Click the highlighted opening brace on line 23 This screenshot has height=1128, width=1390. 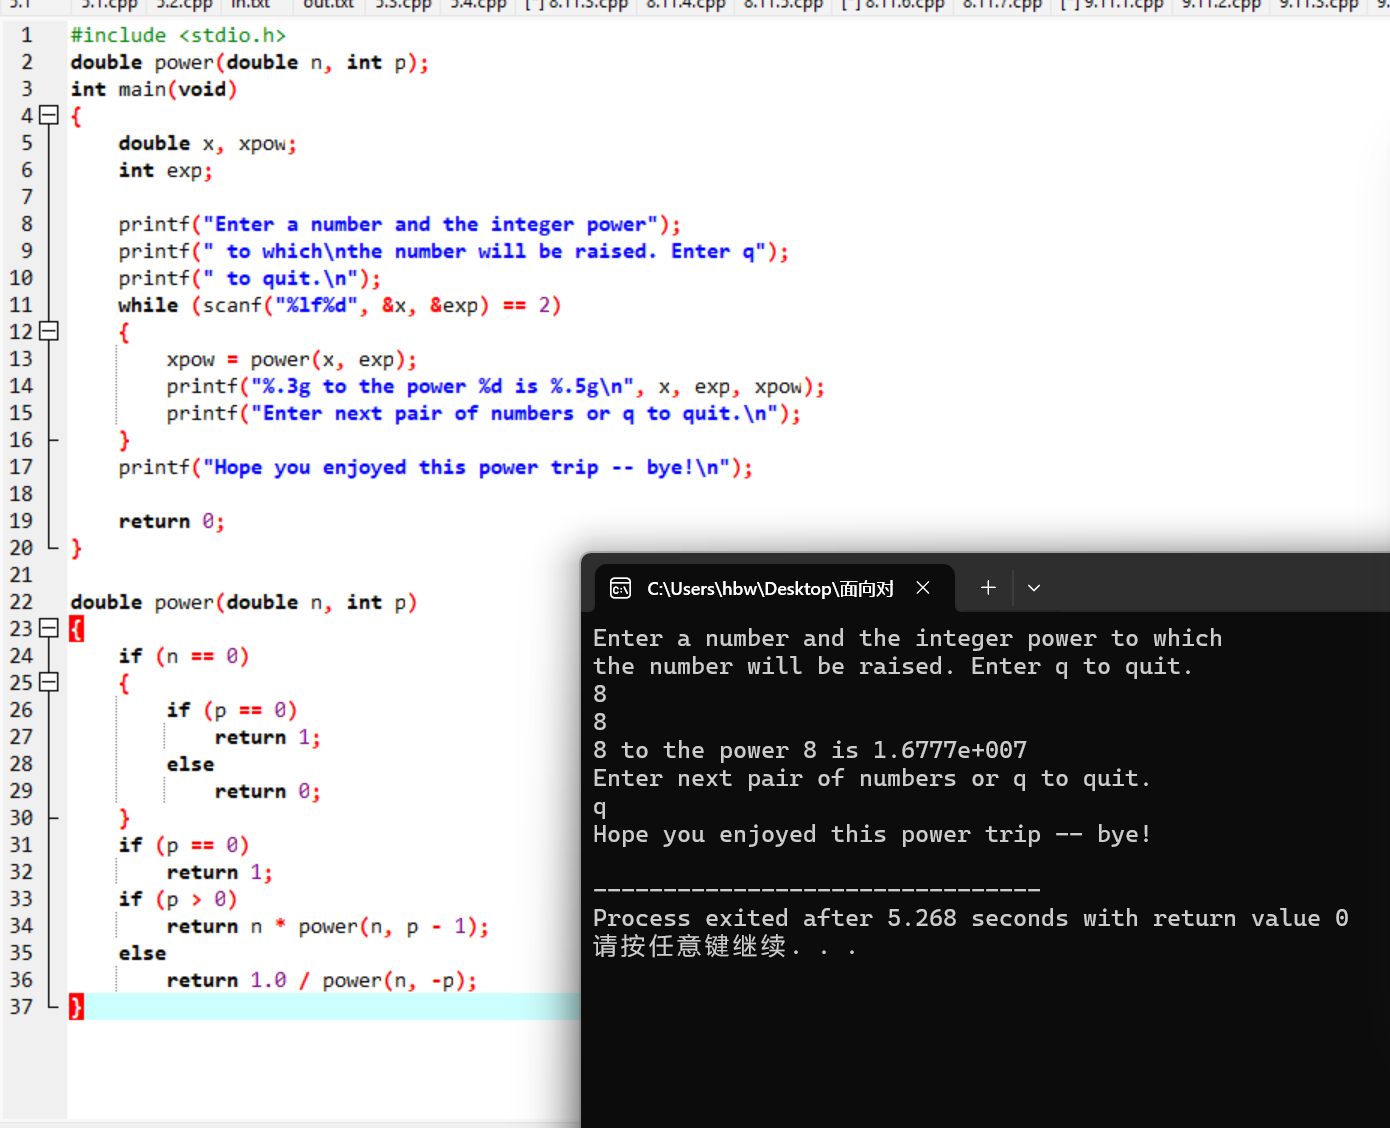click(76, 629)
